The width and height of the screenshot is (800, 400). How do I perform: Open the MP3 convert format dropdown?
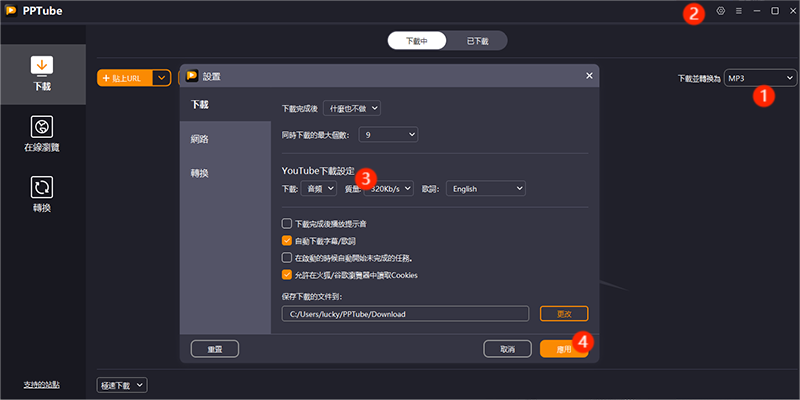pos(760,78)
